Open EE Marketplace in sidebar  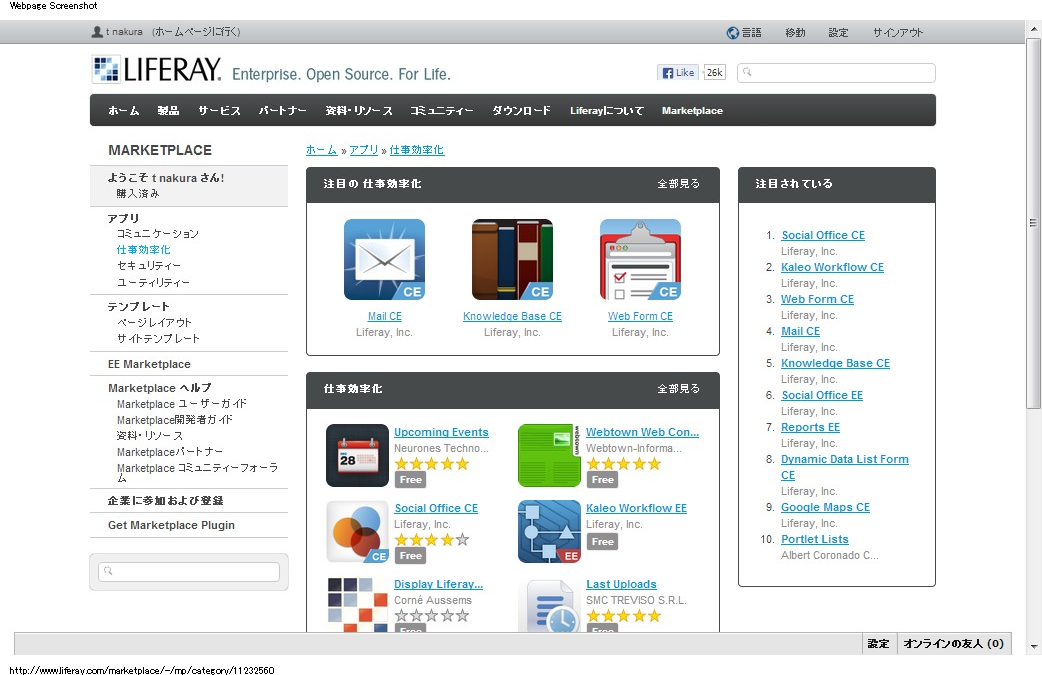point(149,364)
